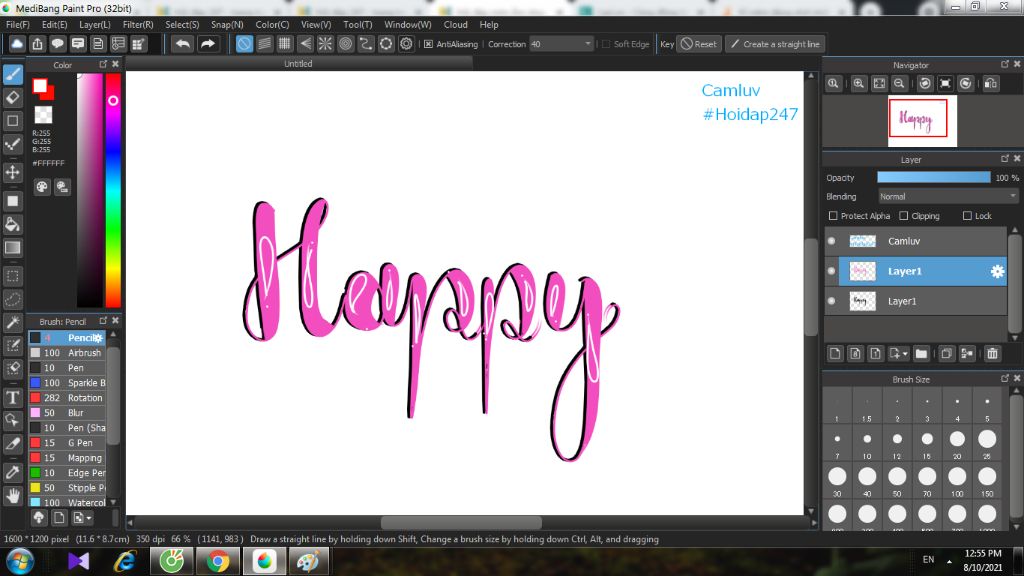Select the Text tool
Screen dimensions: 1024x576
[13, 397]
